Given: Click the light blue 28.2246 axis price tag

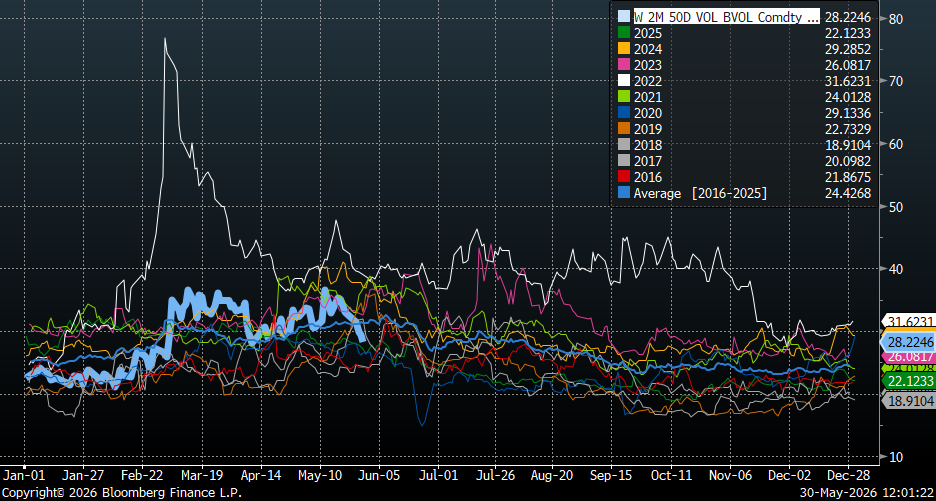Looking at the screenshot, I should (x=909, y=342).
